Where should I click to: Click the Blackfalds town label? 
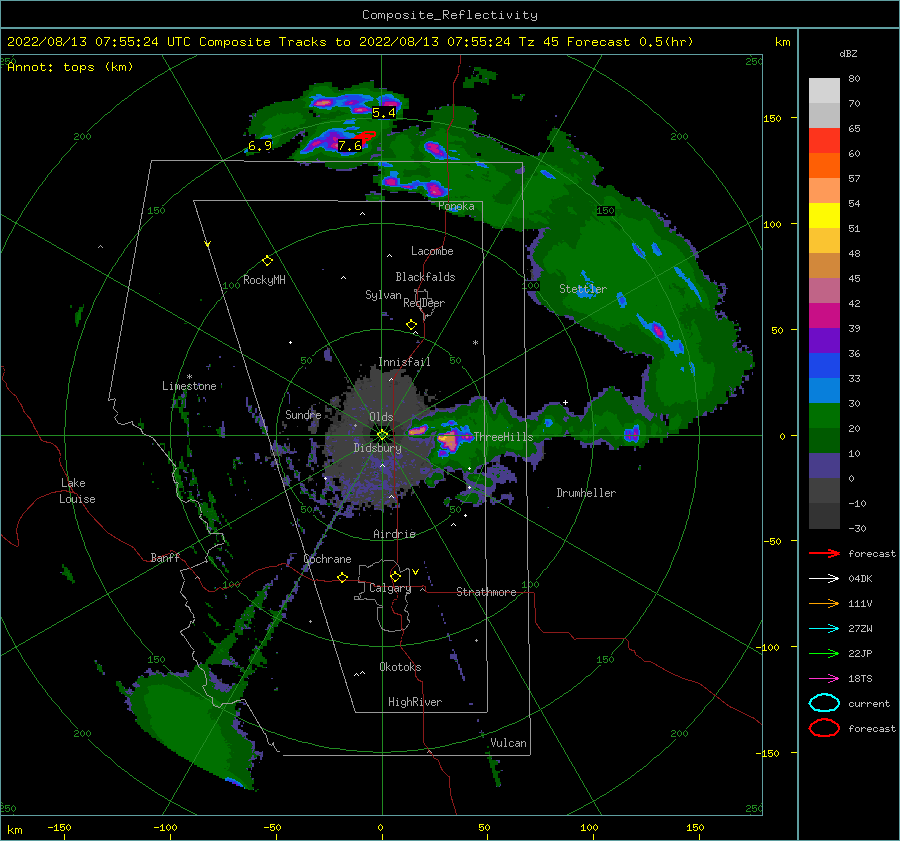(x=425, y=277)
